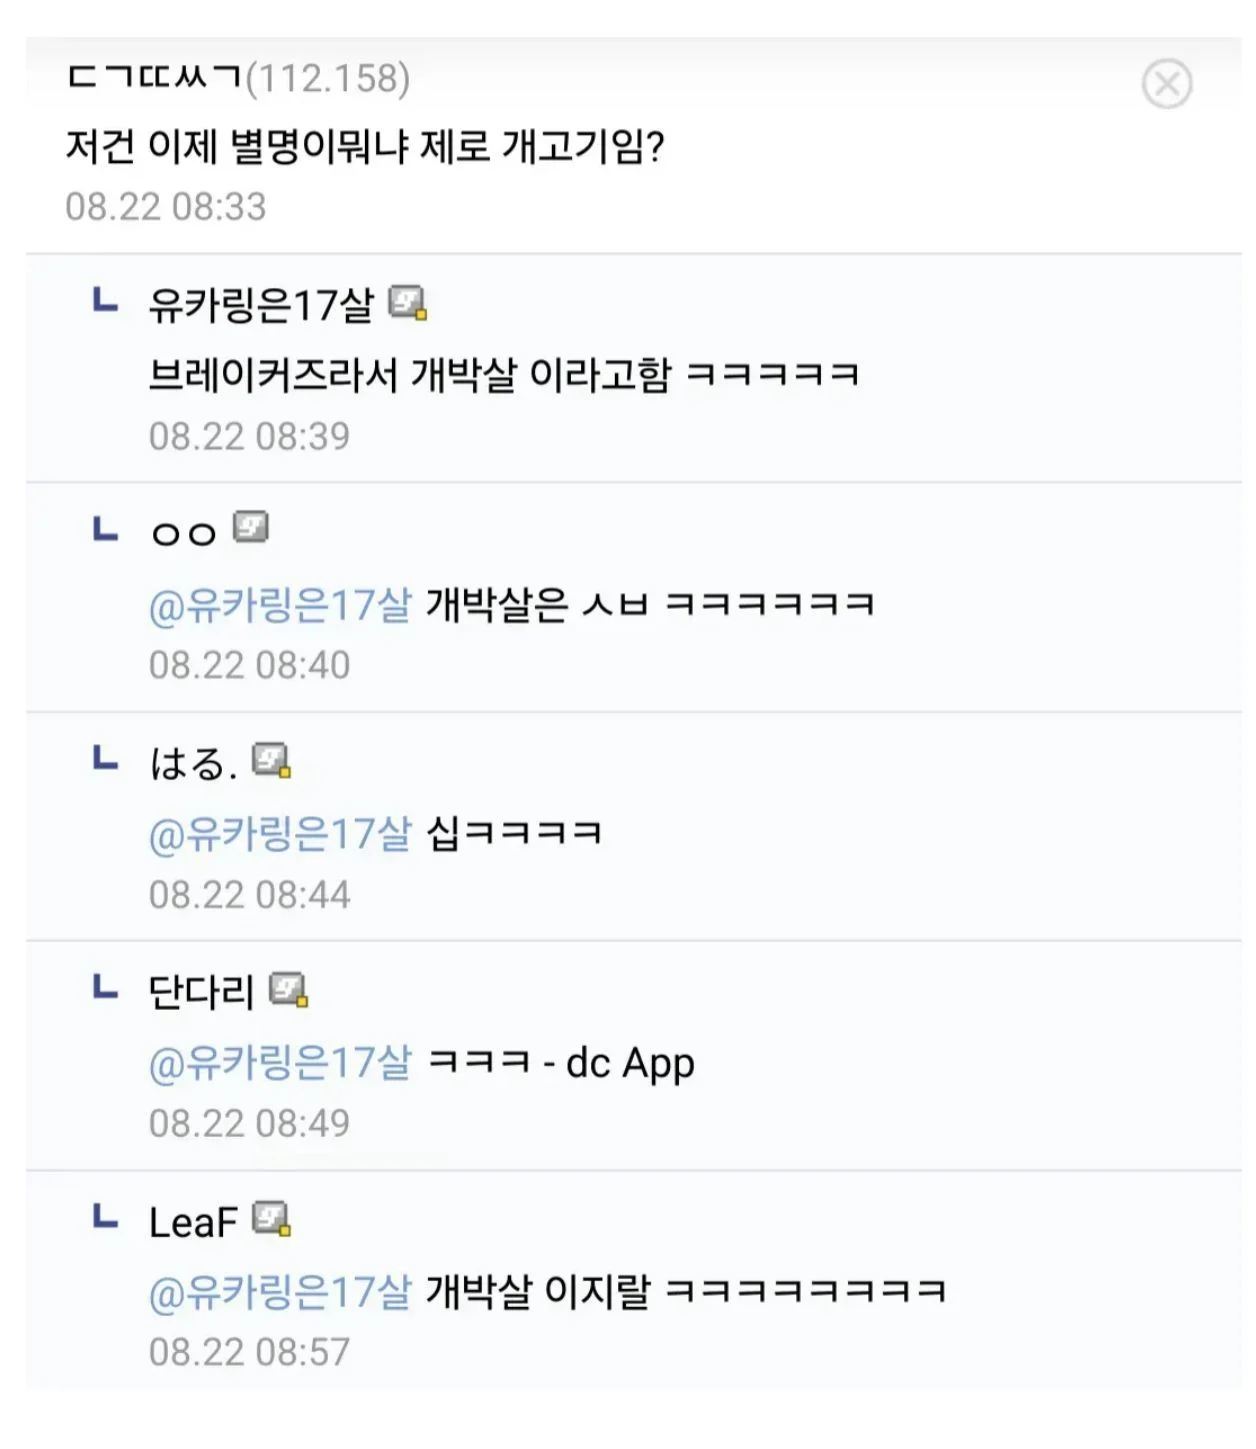The width and height of the screenshot is (1256, 1449).
Task: Open the profile of commenter ㄷㄱㄸㅆㄱ
Action: [155, 78]
